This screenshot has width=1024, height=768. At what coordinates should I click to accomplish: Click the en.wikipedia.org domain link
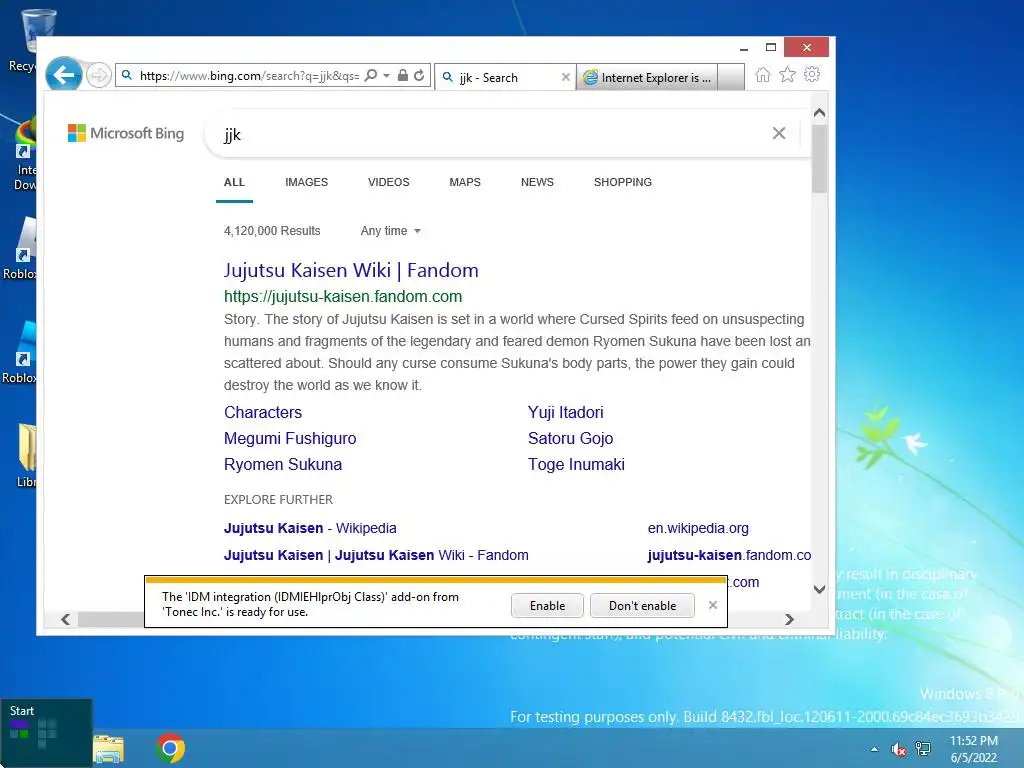(698, 528)
